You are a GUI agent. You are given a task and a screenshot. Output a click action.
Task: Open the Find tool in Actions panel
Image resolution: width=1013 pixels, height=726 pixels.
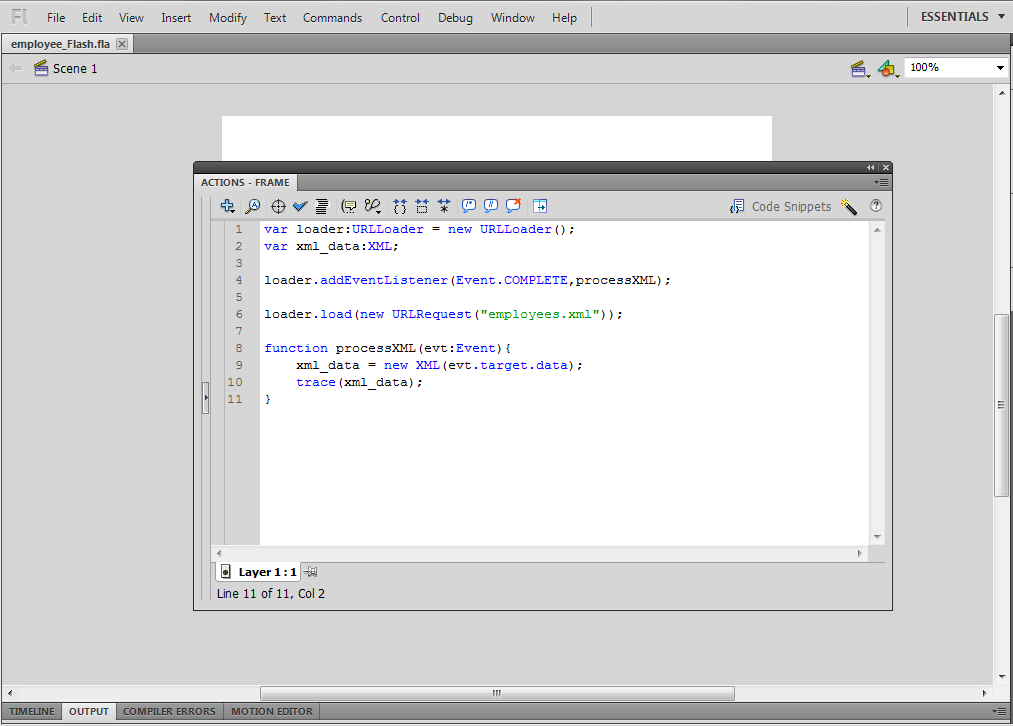(x=253, y=206)
